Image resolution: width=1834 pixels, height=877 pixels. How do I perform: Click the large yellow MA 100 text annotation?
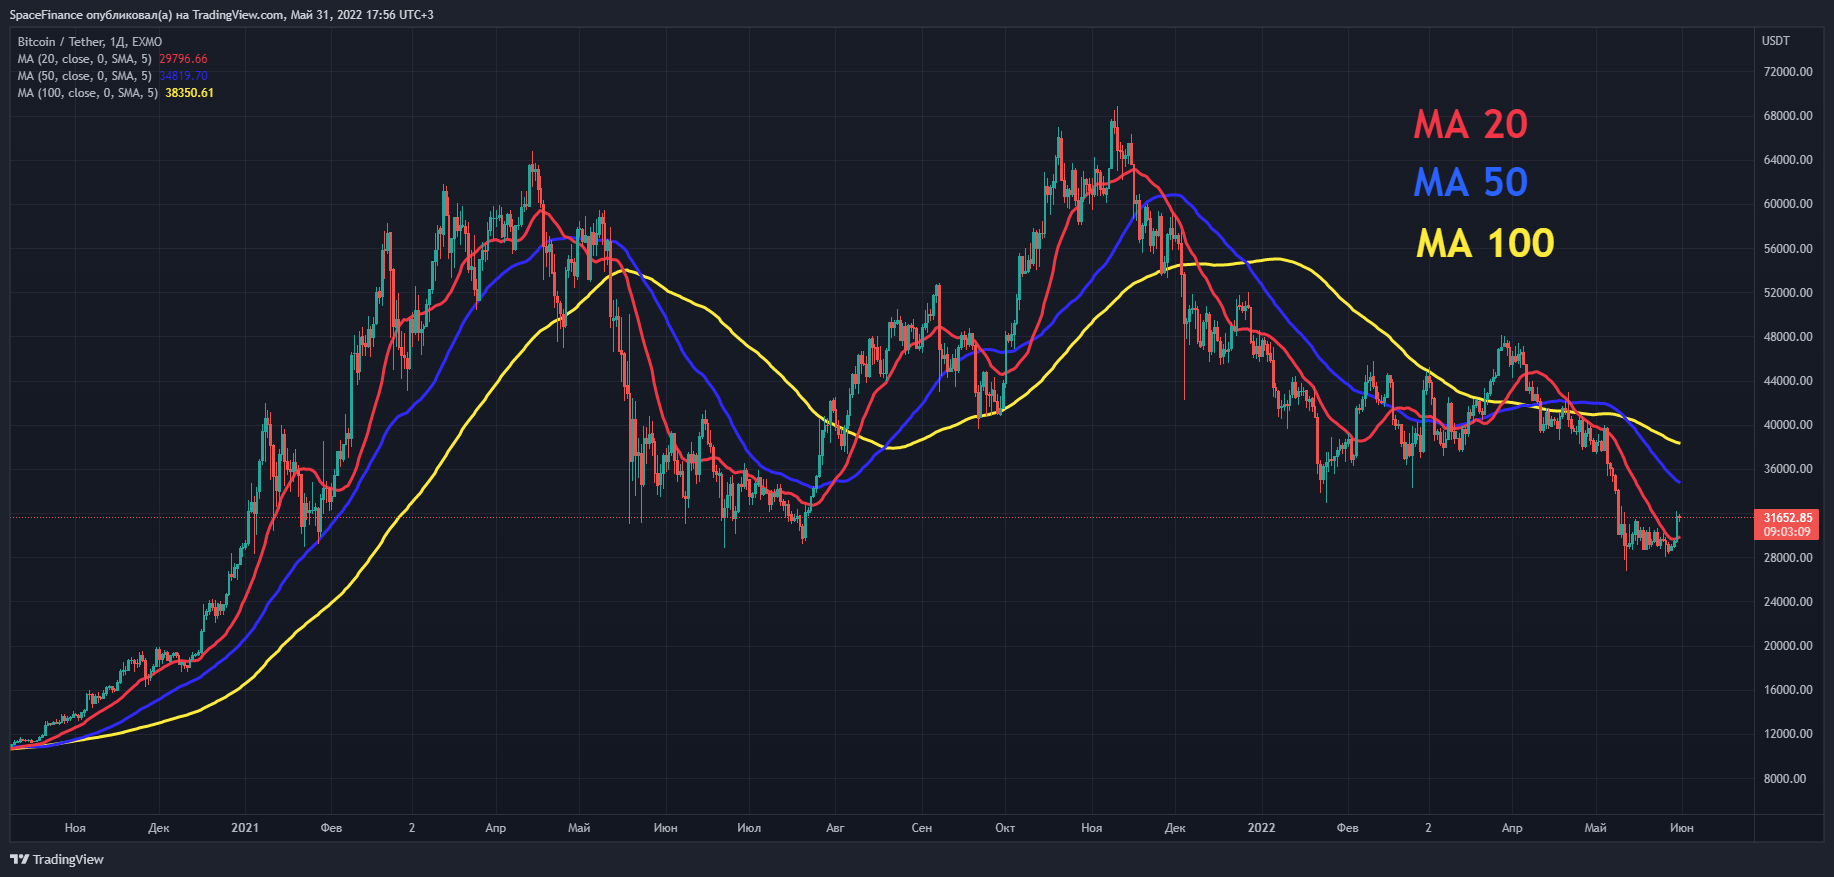[x=1485, y=243]
